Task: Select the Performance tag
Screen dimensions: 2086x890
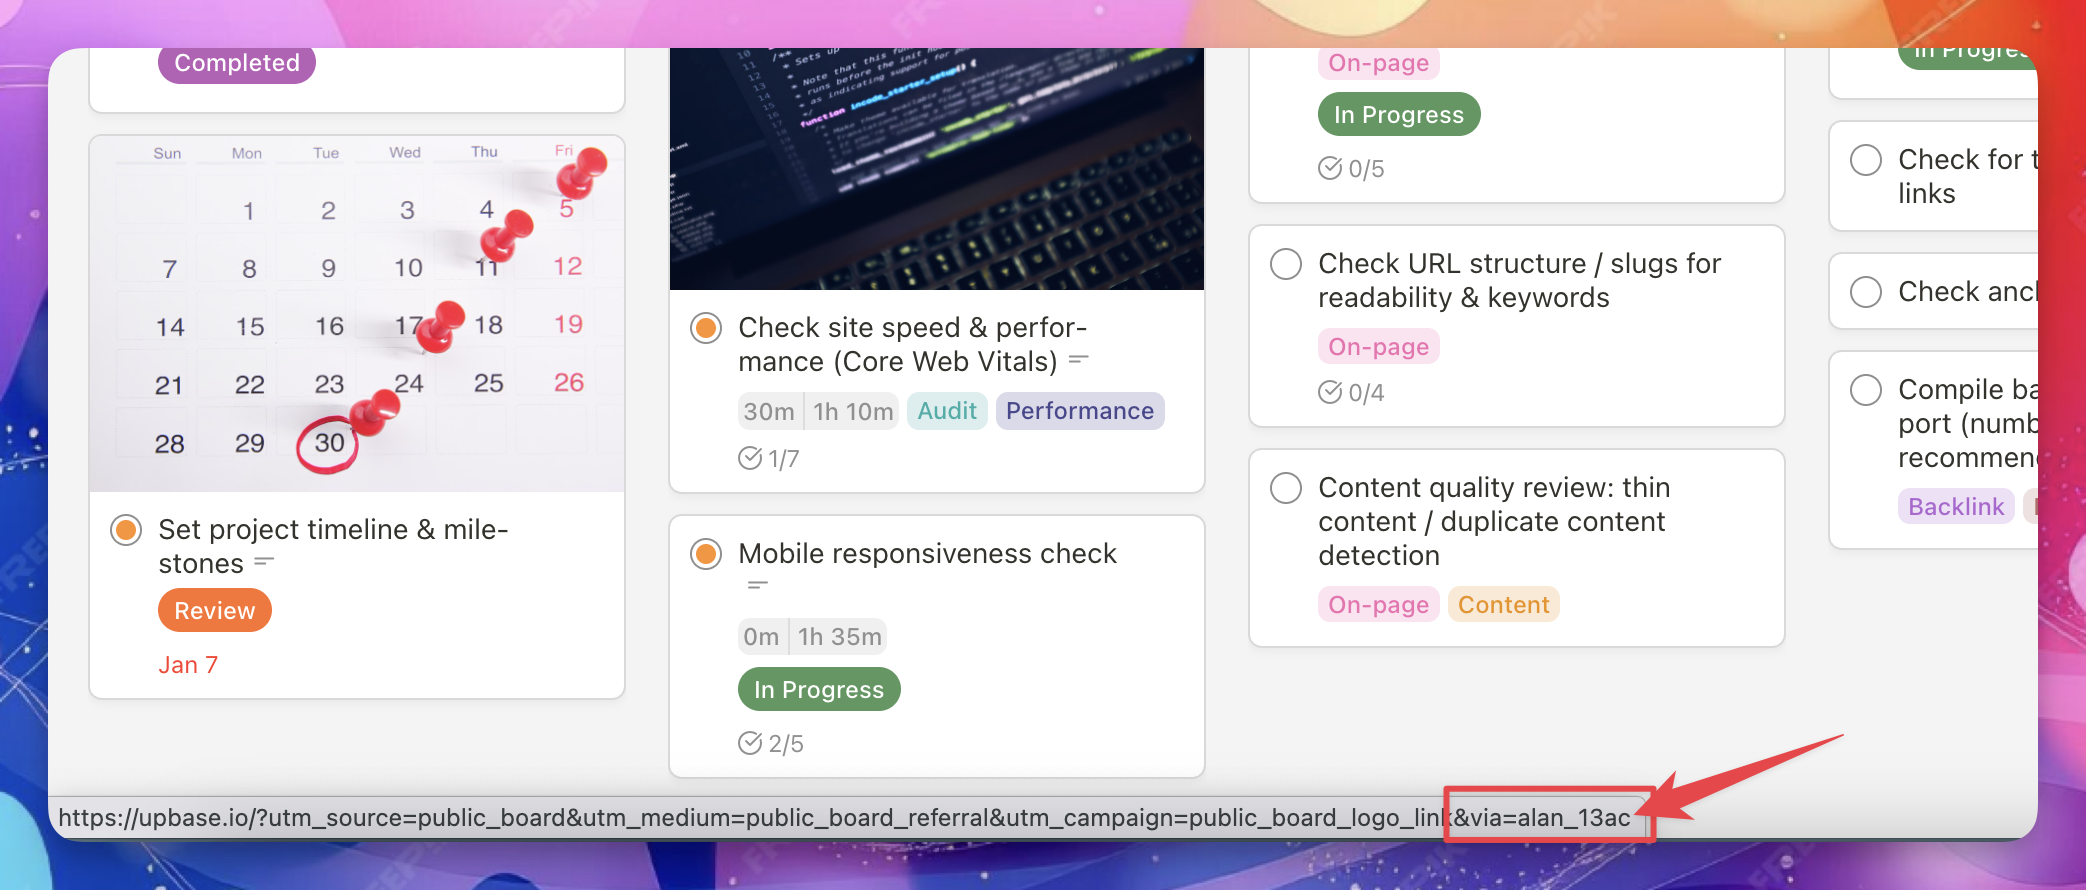Action: (x=1080, y=411)
